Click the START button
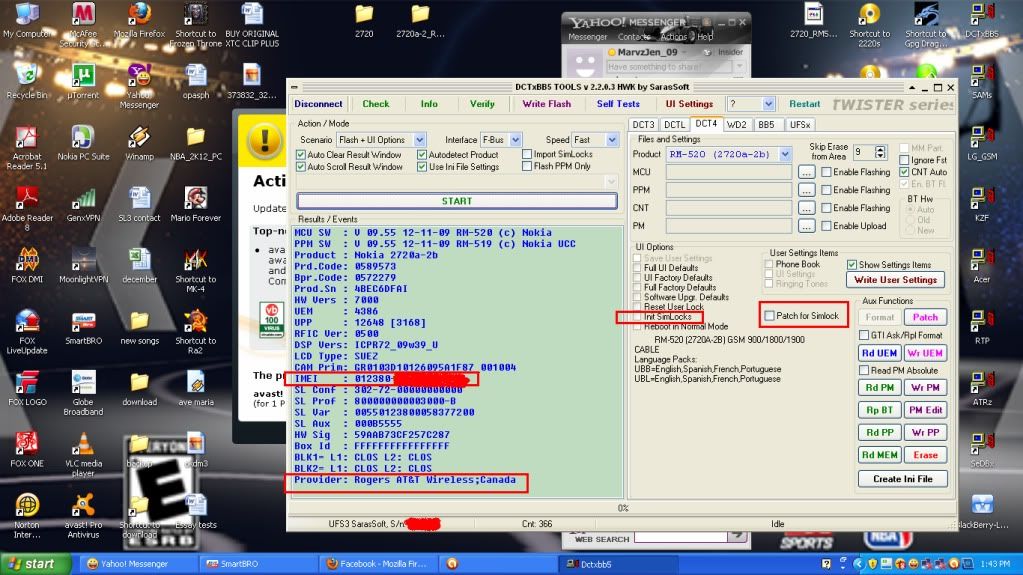Image resolution: width=1023 pixels, height=575 pixels. coord(457,201)
